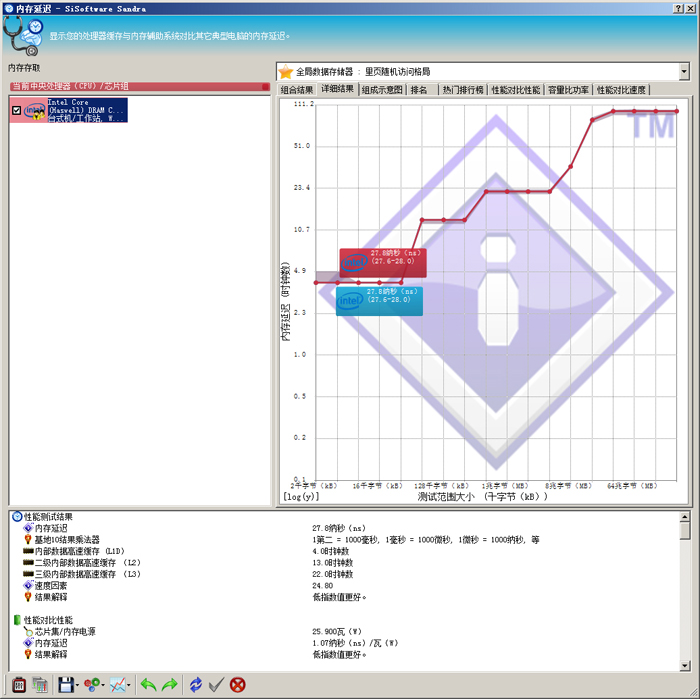Click the star icon in the combo box

pyautogui.click(x=286, y=72)
